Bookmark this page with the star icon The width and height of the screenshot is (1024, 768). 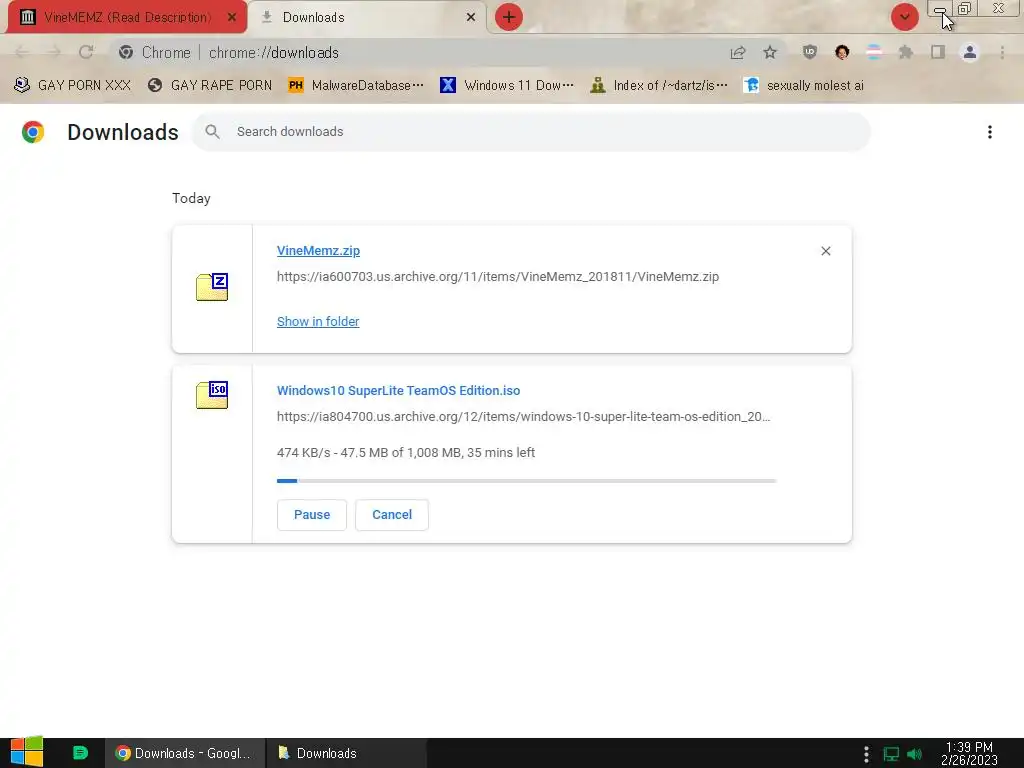tap(770, 52)
